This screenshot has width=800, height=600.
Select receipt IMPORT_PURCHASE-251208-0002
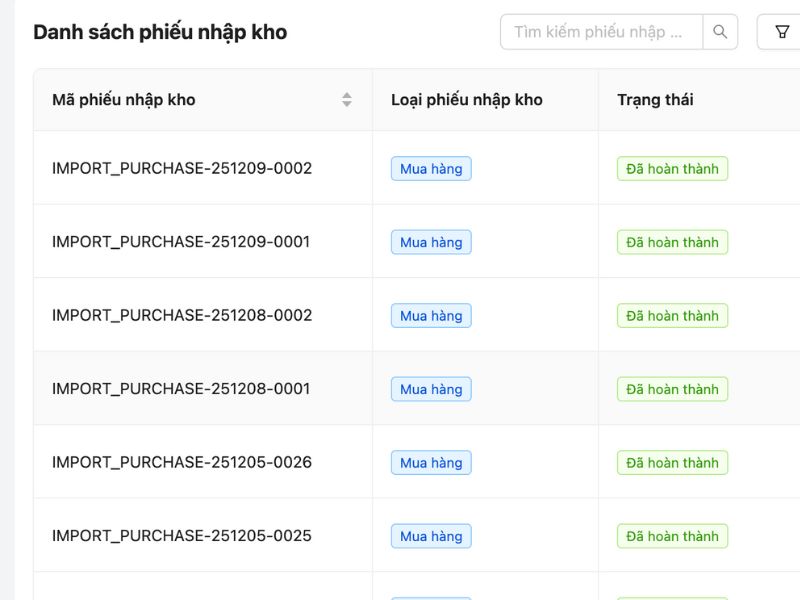pos(182,315)
